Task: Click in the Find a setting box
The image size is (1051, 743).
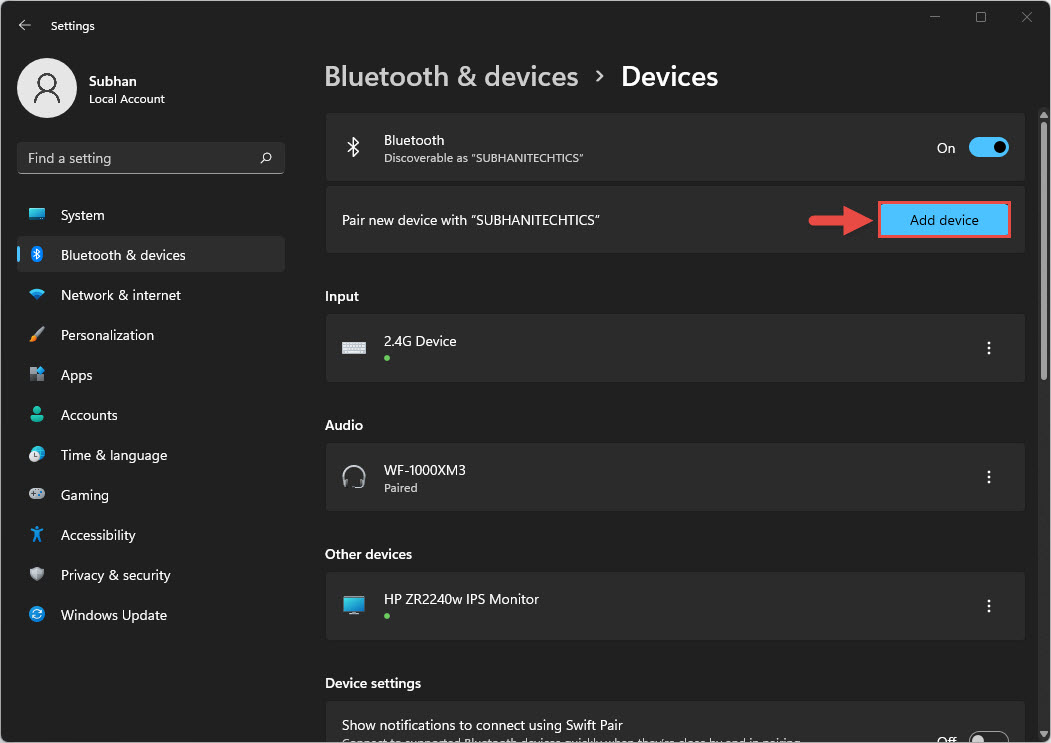Action: (x=151, y=158)
